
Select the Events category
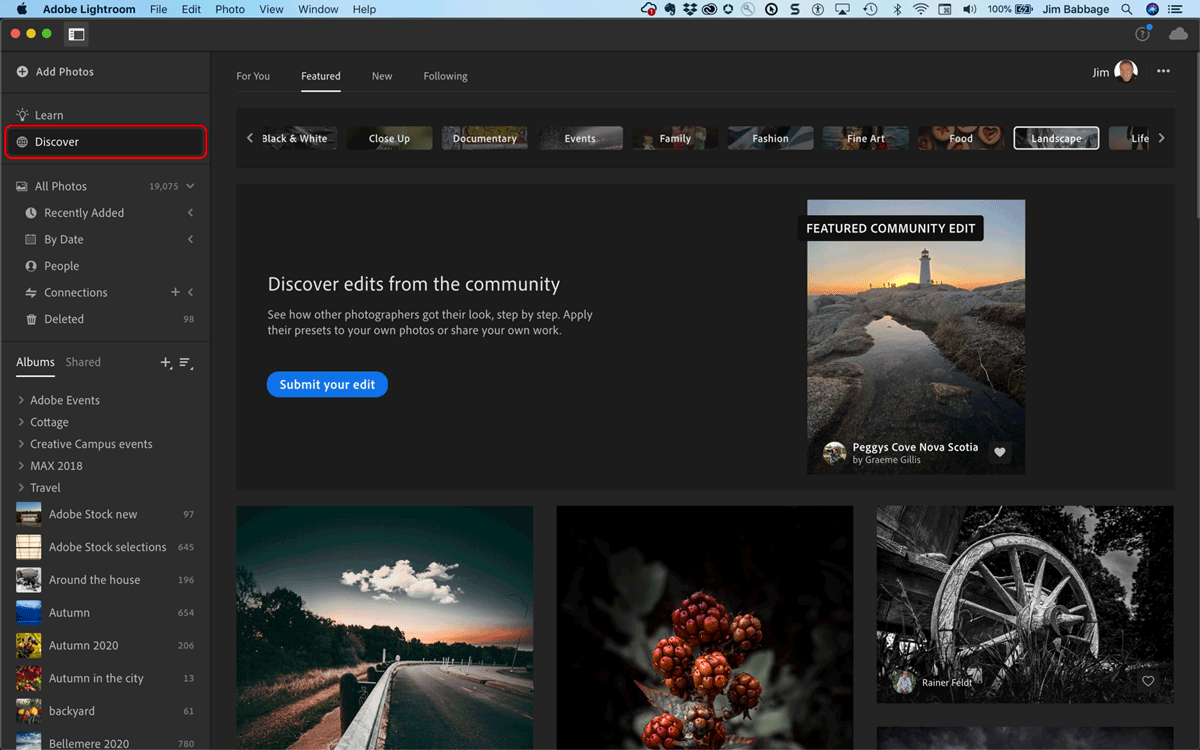coord(580,139)
